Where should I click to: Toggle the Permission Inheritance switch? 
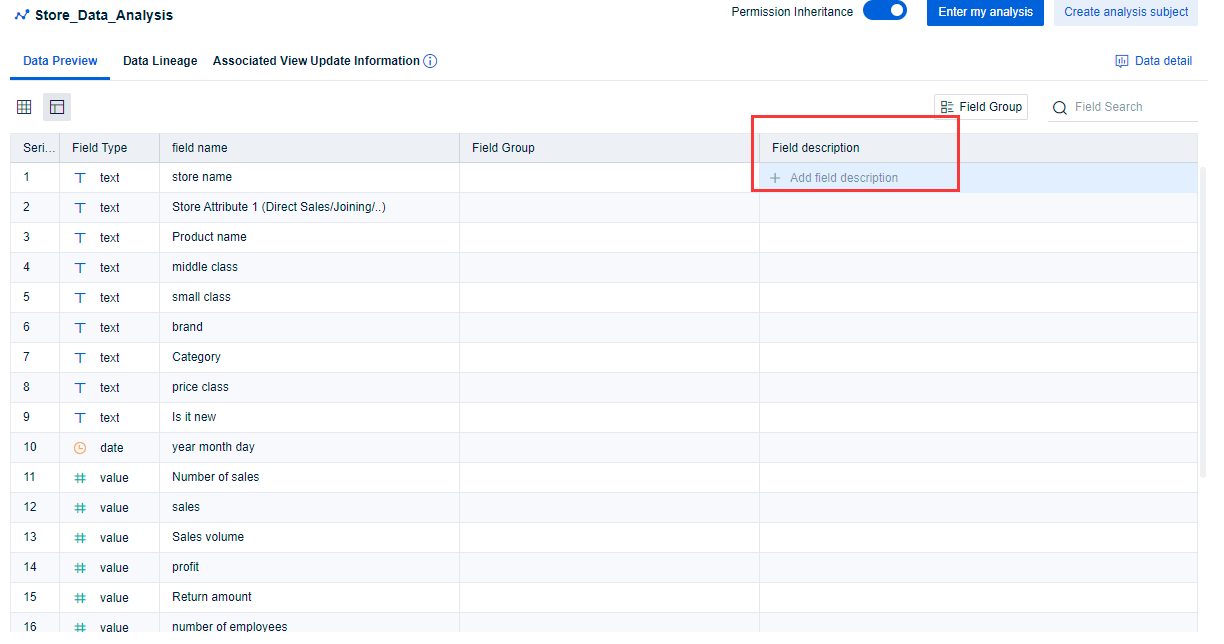click(x=885, y=11)
